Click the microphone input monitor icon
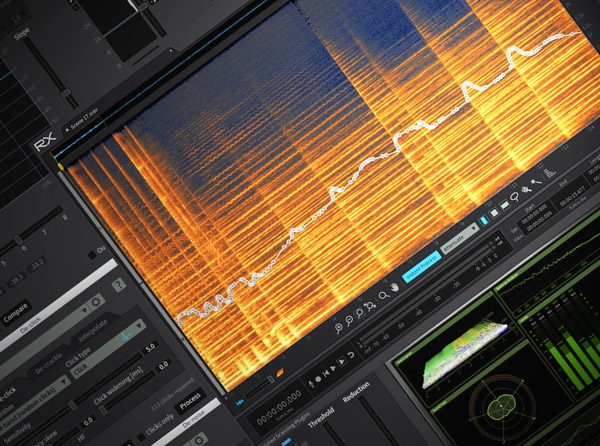This screenshot has width=600, height=446. 311,383
